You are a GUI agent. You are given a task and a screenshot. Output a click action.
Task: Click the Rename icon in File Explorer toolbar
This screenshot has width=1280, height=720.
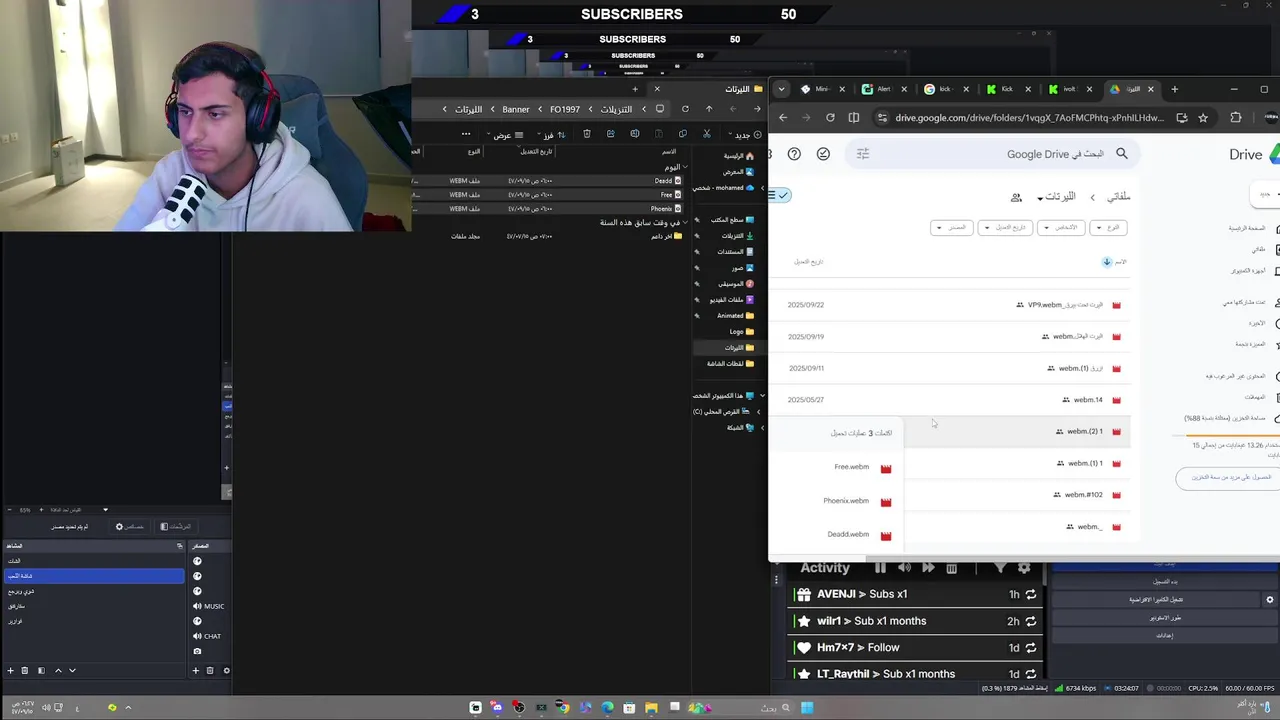(x=634, y=134)
